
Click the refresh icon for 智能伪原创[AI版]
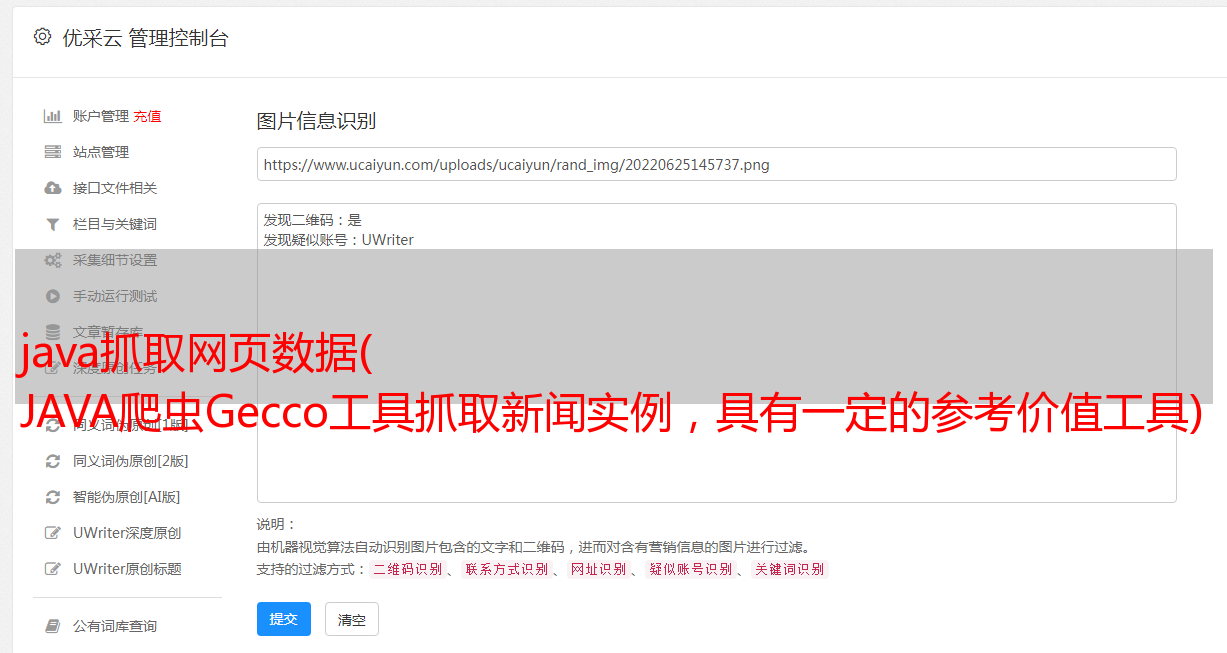(53, 497)
